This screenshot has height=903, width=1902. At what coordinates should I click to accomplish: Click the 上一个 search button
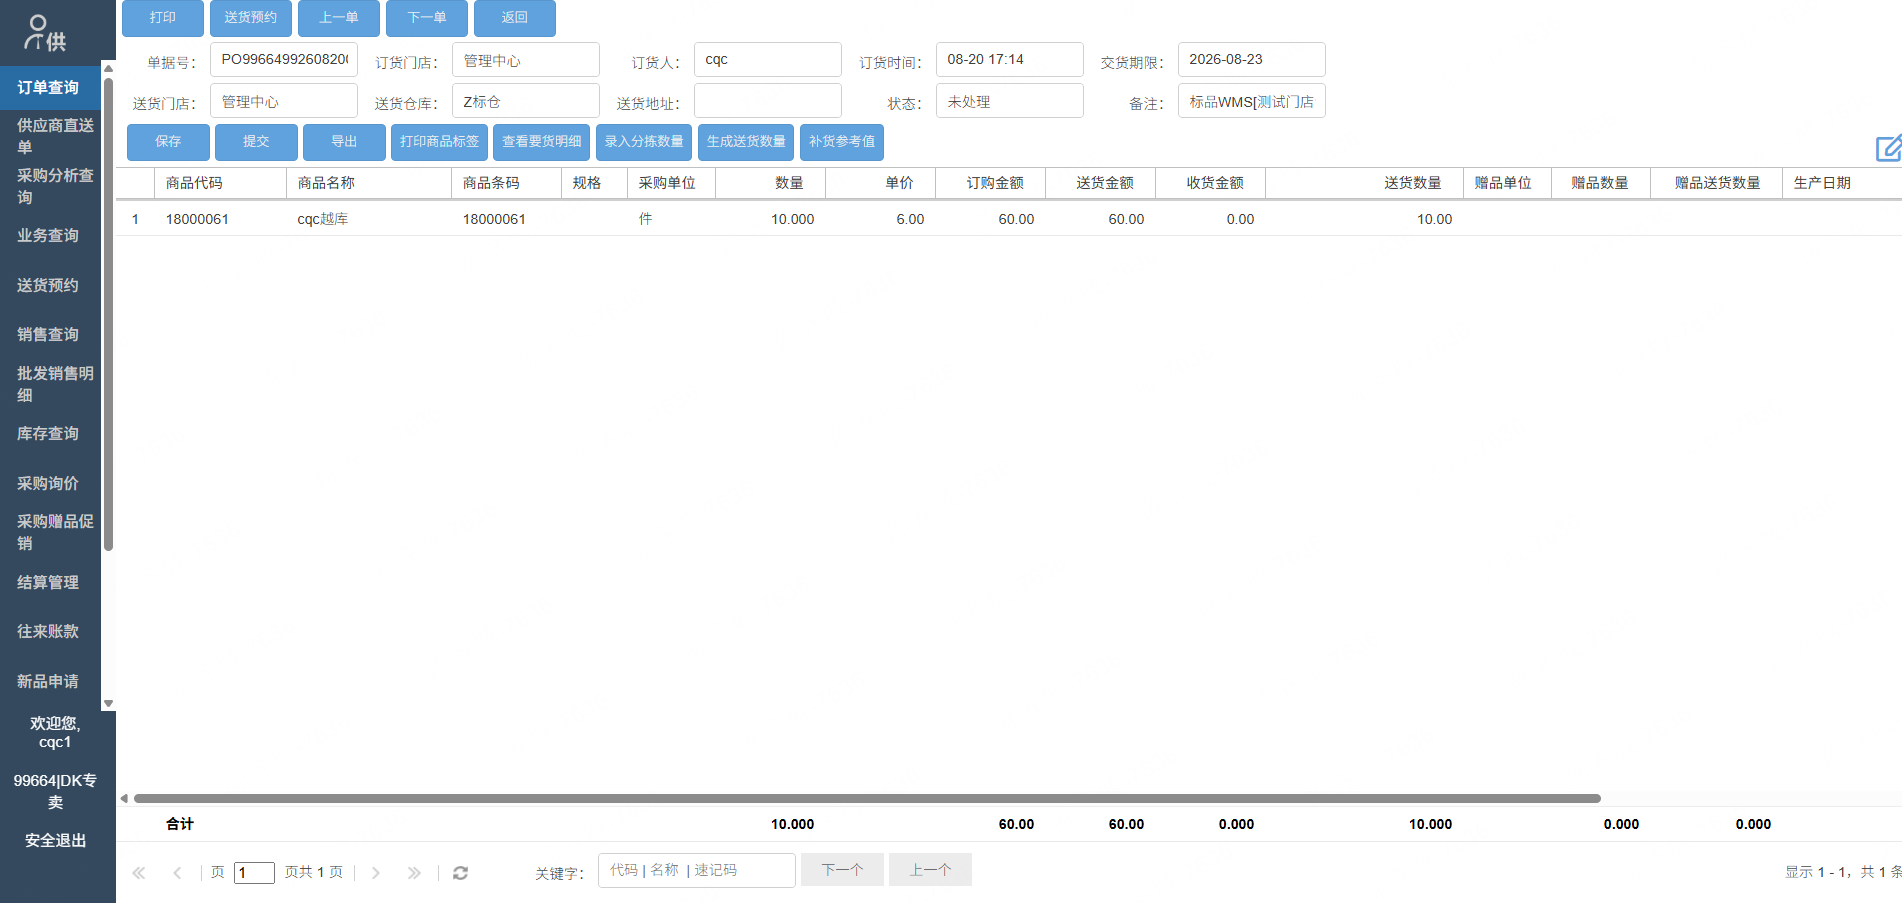tap(930, 870)
